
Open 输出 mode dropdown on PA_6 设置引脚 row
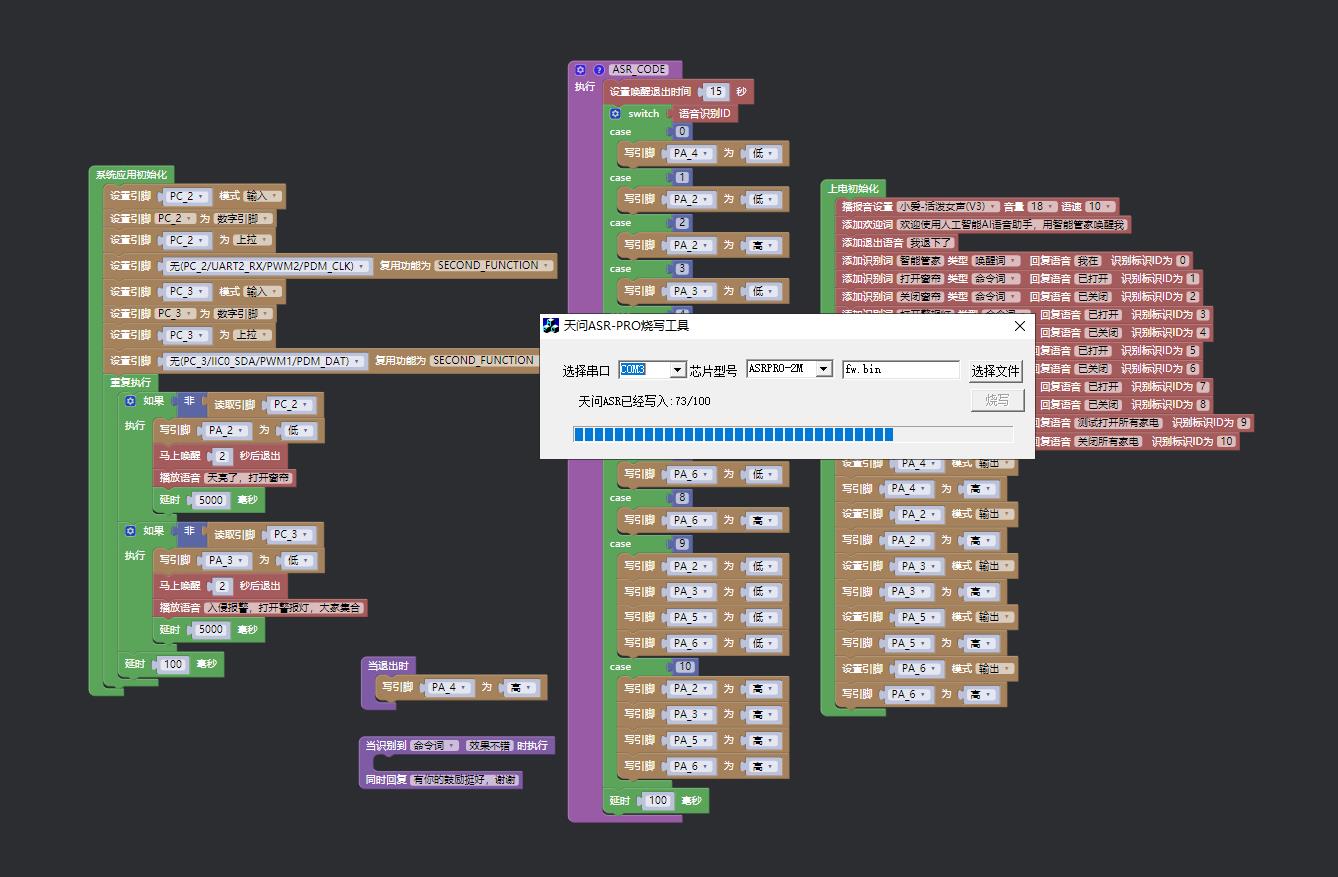[x=994, y=668]
